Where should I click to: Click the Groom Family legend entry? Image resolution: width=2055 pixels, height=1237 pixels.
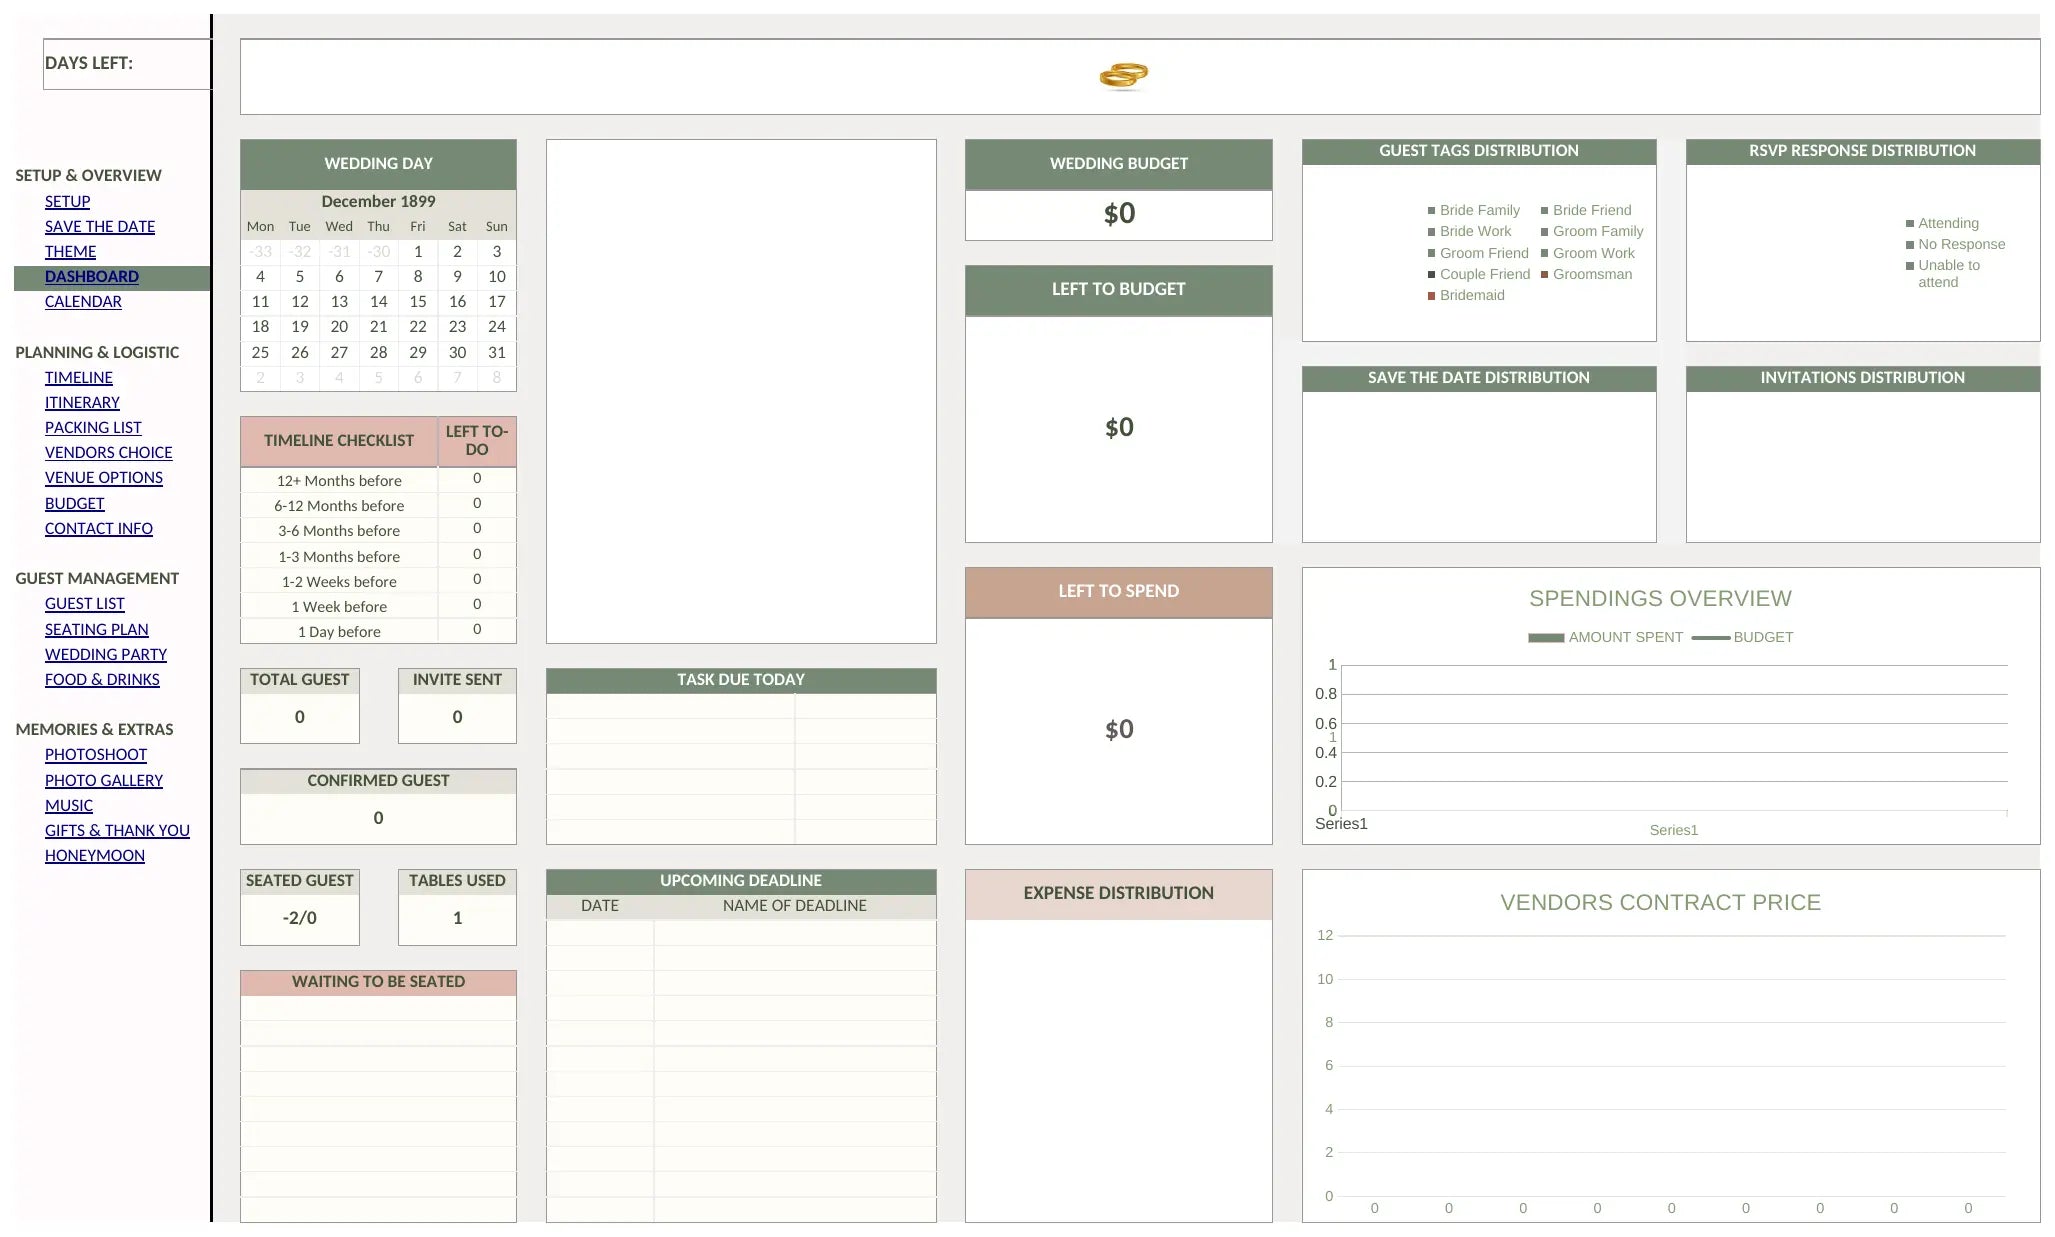click(x=1592, y=231)
